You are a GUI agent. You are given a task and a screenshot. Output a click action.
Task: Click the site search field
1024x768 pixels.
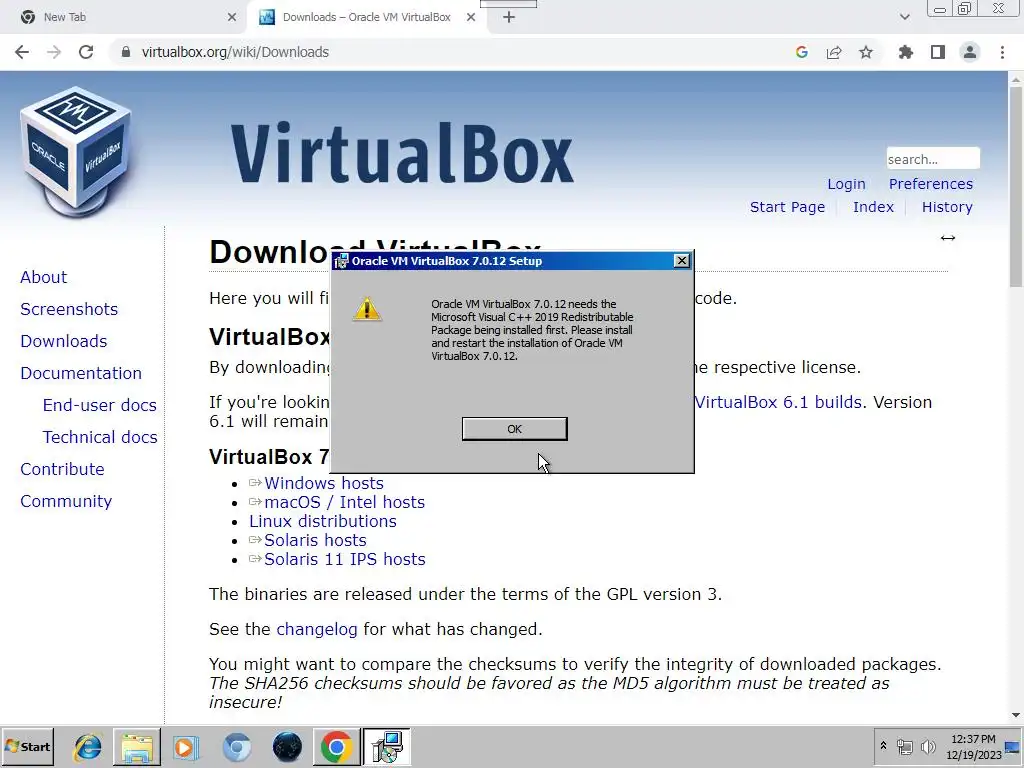pos(933,159)
